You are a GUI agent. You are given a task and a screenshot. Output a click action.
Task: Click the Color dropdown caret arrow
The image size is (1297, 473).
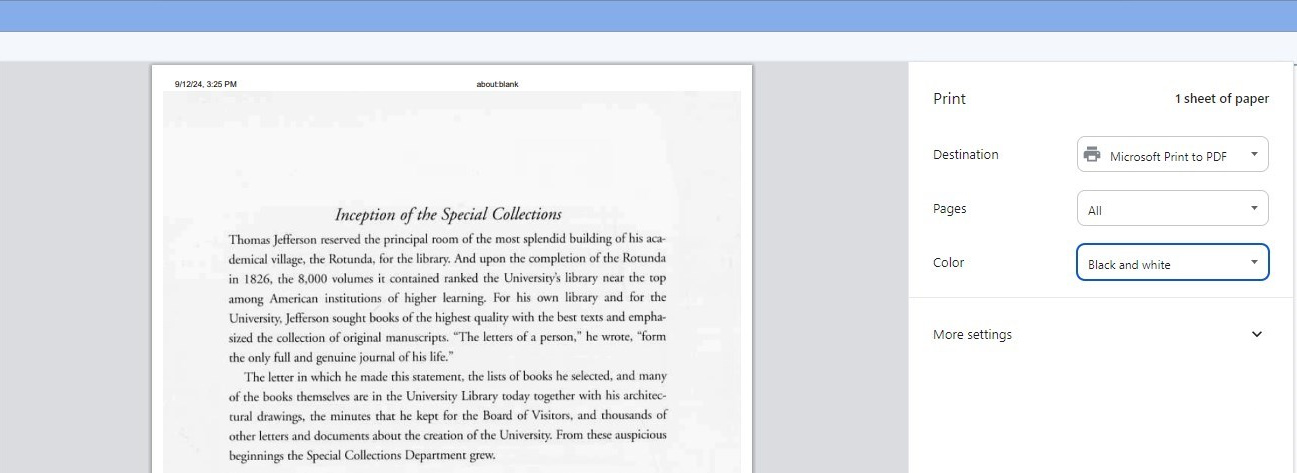[x=1254, y=263]
